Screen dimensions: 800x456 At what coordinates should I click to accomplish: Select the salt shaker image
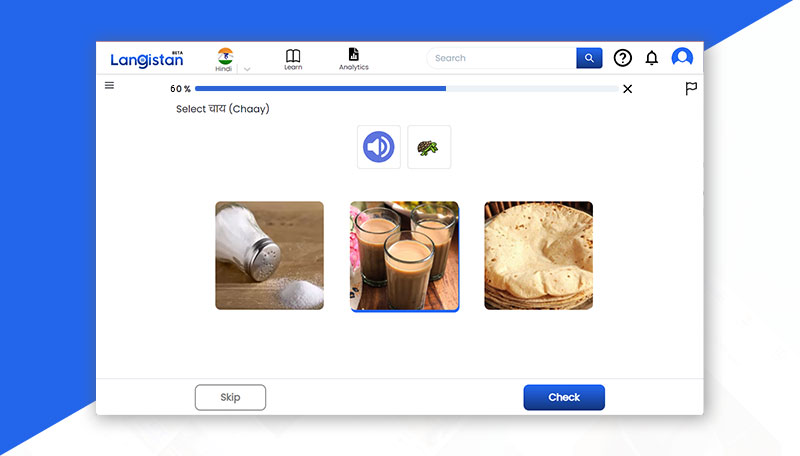tap(269, 255)
